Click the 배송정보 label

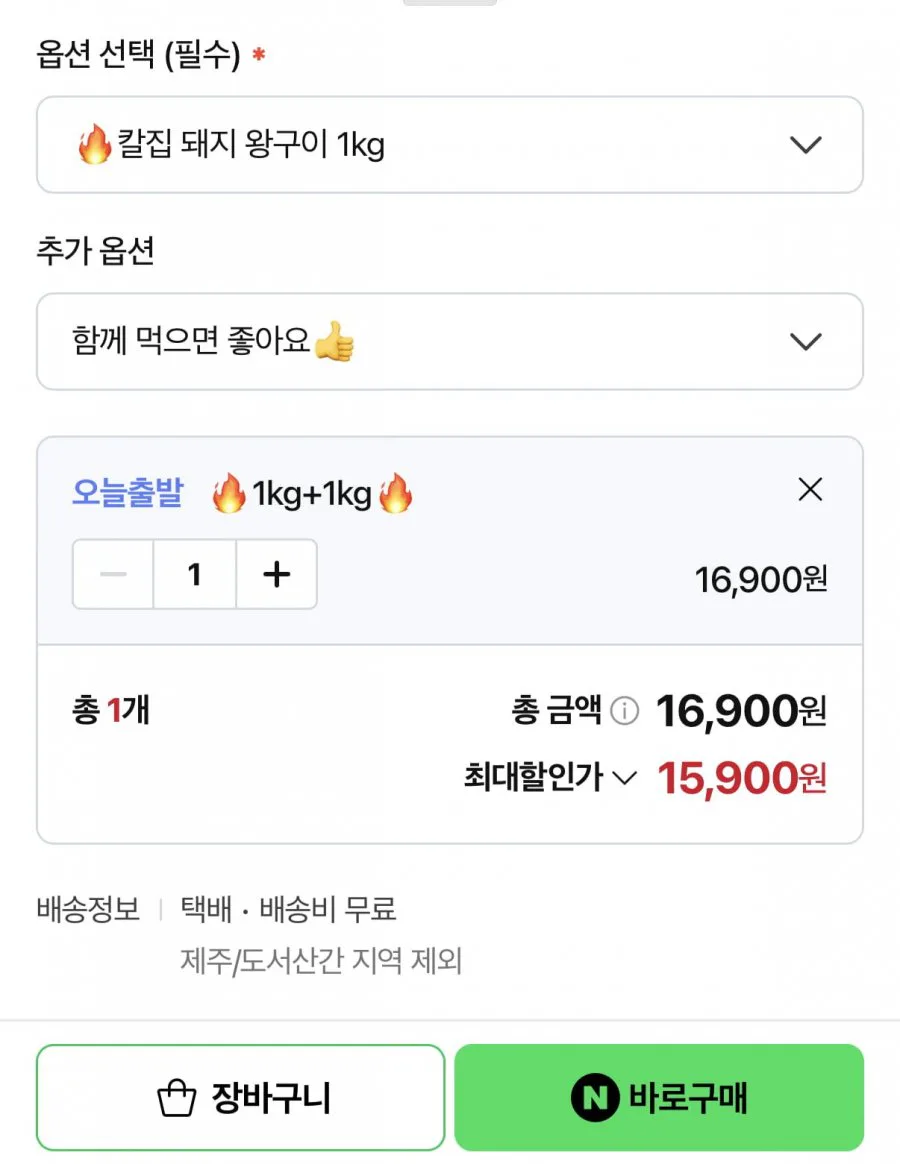(88, 909)
